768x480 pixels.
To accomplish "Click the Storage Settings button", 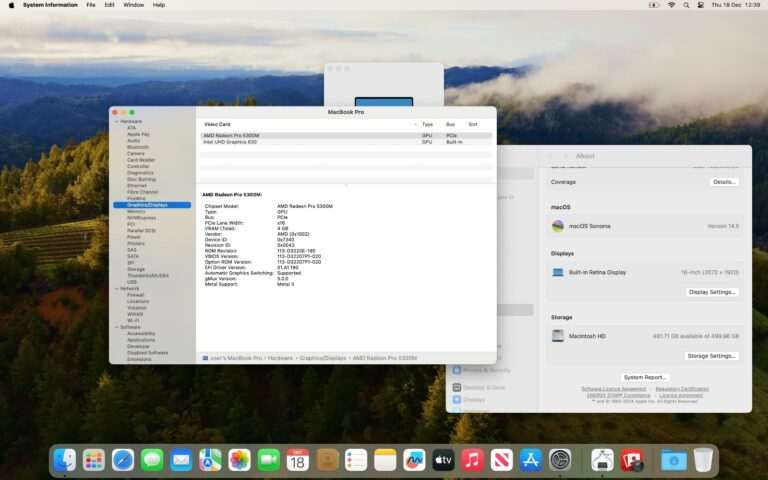I will pyautogui.click(x=711, y=356).
